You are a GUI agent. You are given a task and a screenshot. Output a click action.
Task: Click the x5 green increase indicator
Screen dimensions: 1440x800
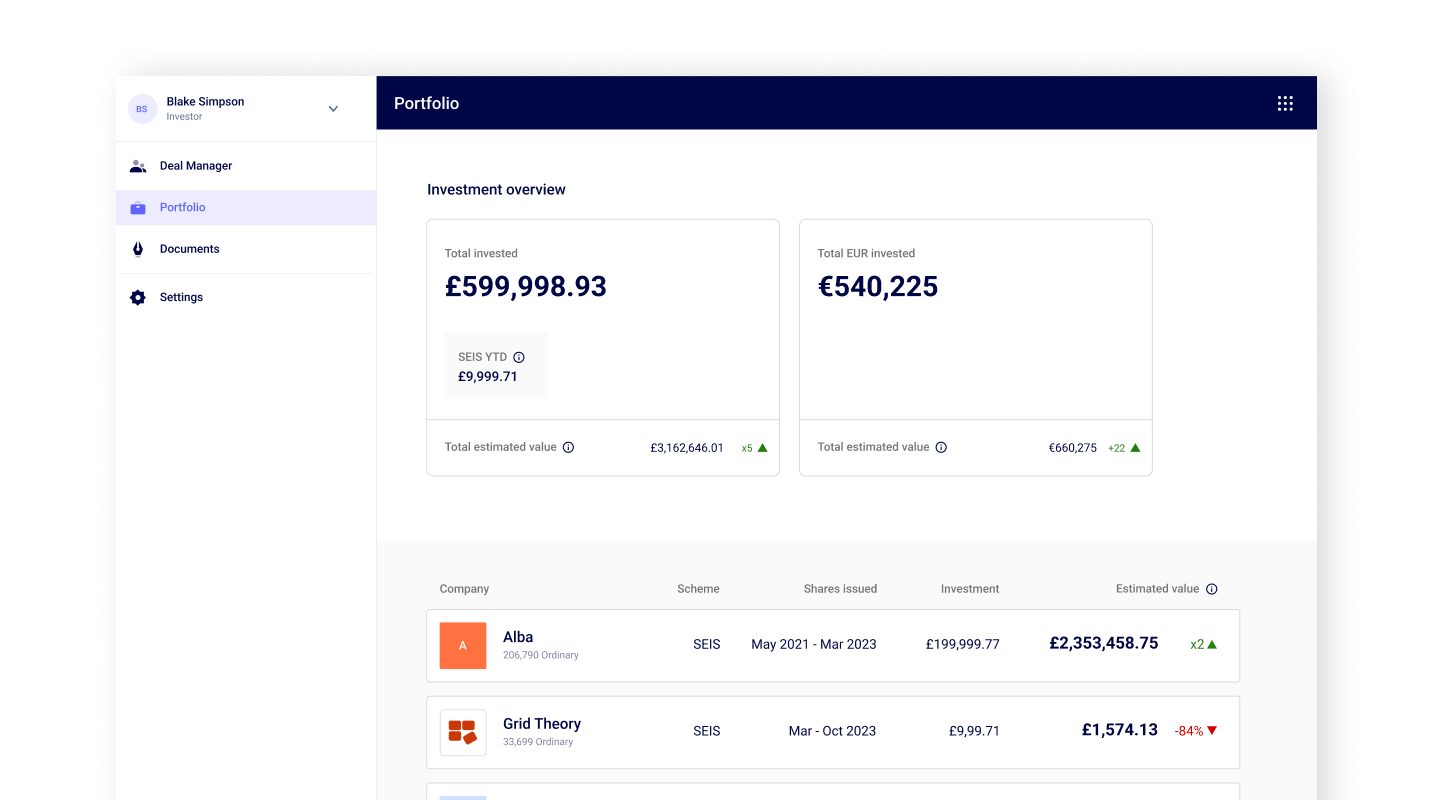click(754, 447)
